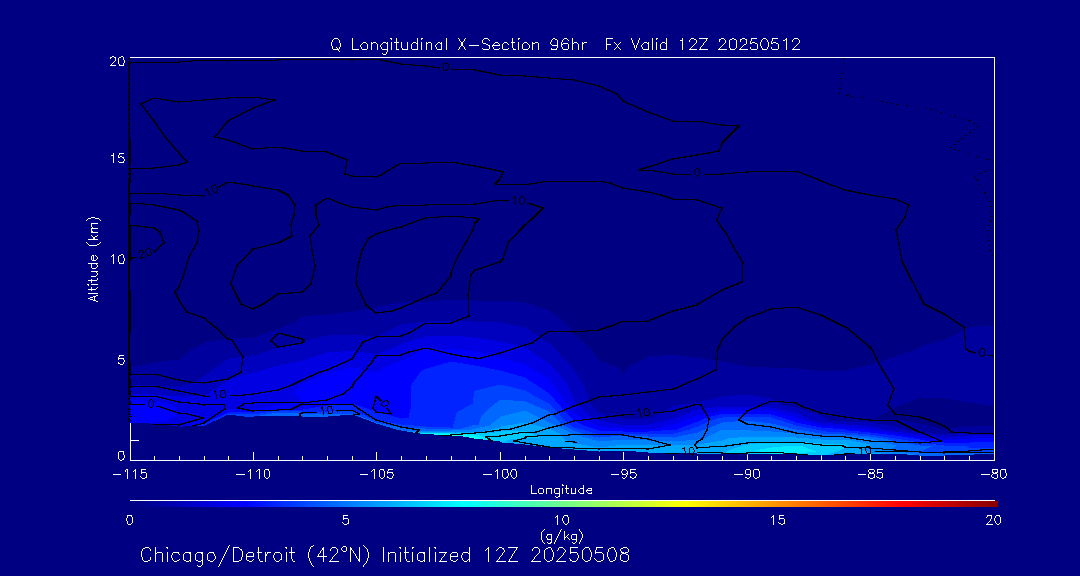
Task: Select the 10 km altitude tick label
Action: click(115, 259)
